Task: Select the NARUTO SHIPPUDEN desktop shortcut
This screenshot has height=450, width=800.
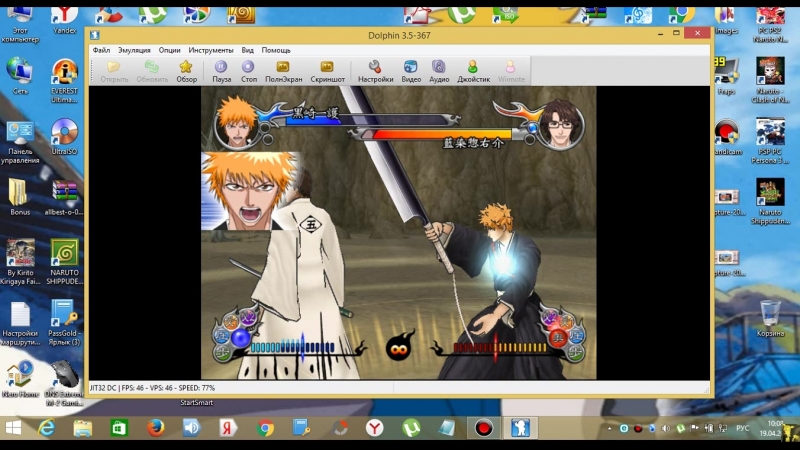Action: tap(64, 262)
